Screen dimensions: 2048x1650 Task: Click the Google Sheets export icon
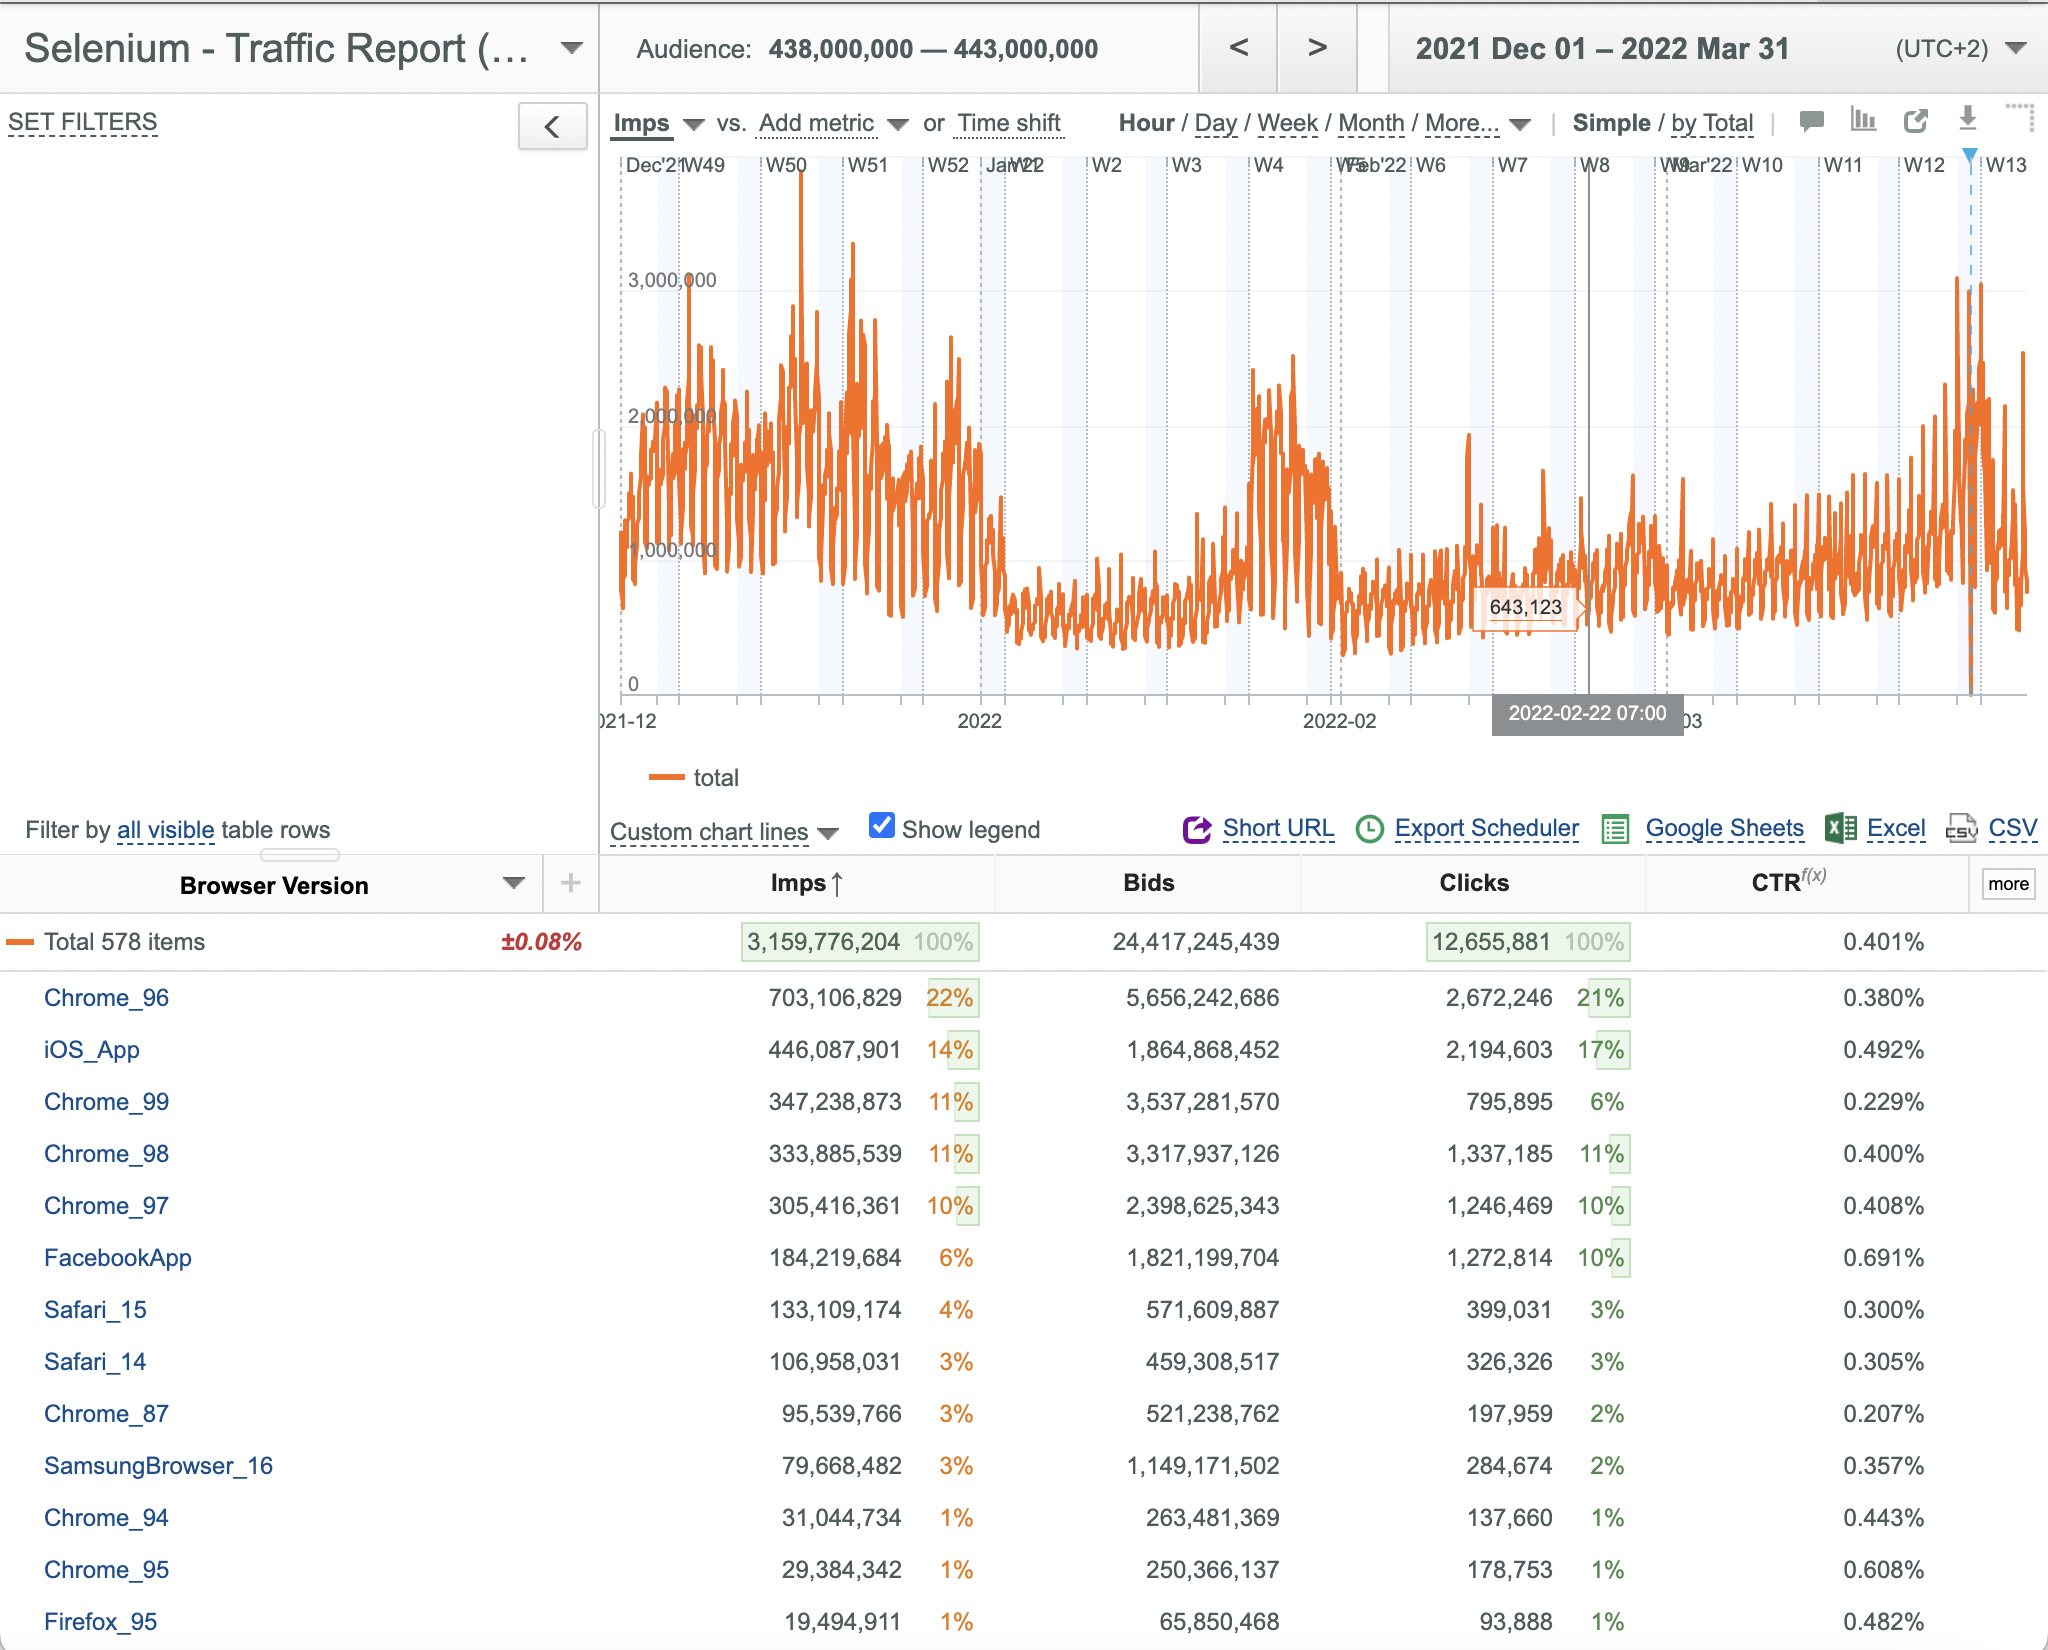coord(1615,829)
